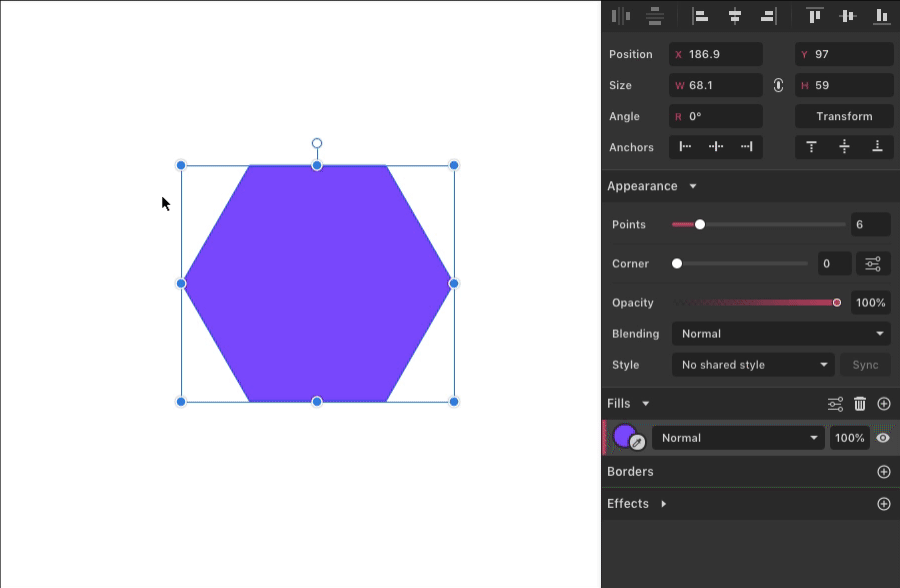Align selection to left edge
Image resolution: width=900 pixels, height=588 pixels.
pos(701,15)
